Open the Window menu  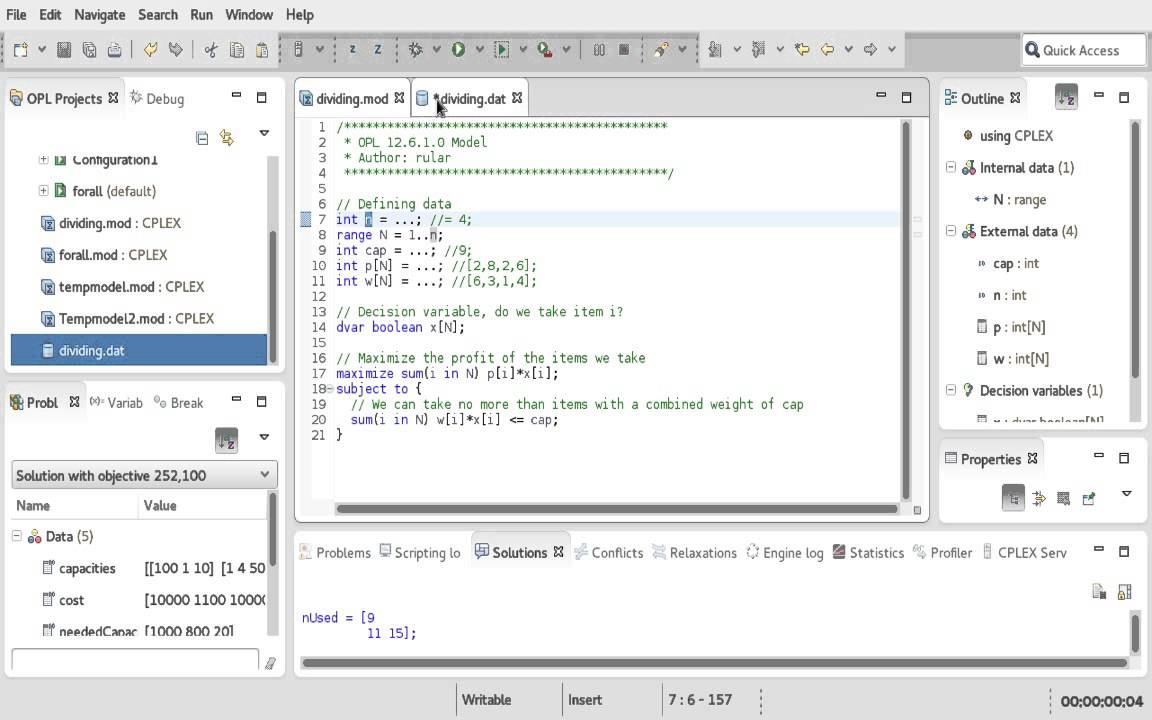pyautogui.click(x=249, y=15)
